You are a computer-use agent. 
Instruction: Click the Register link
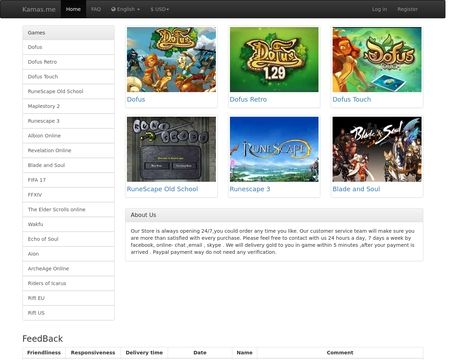pyautogui.click(x=407, y=9)
